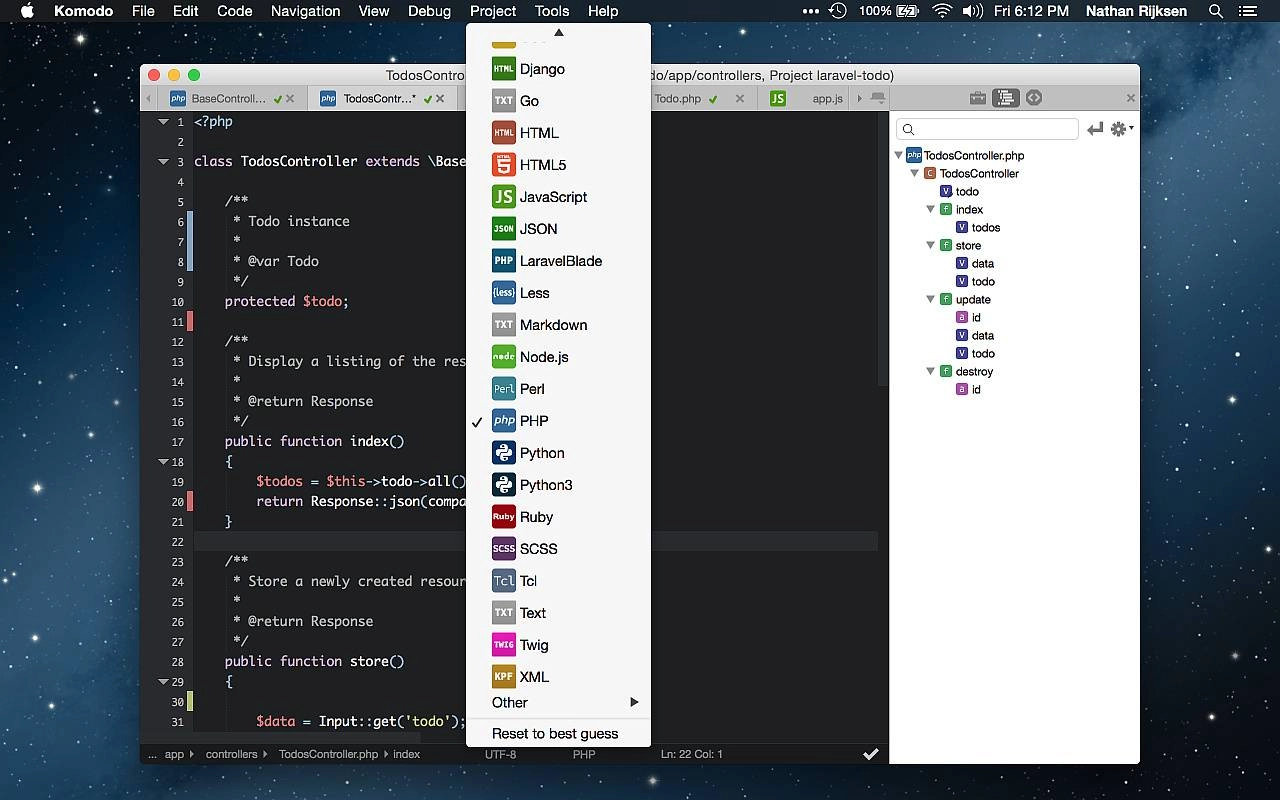
Task: Select Python3 language
Action: (x=558, y=485)
